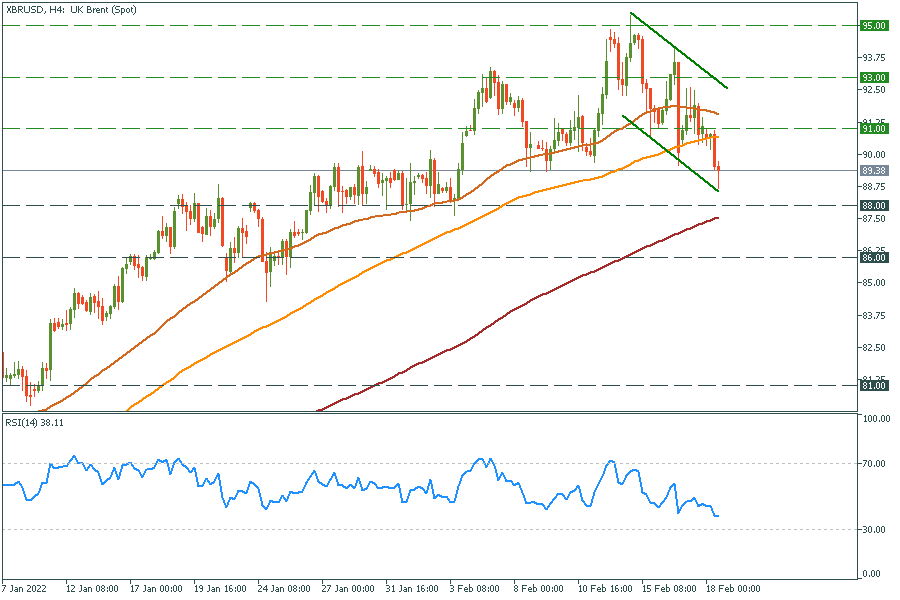This screenshot has height=600, width=900.
Task: Click the 86.00 support level label
Action: click(874, 257)
